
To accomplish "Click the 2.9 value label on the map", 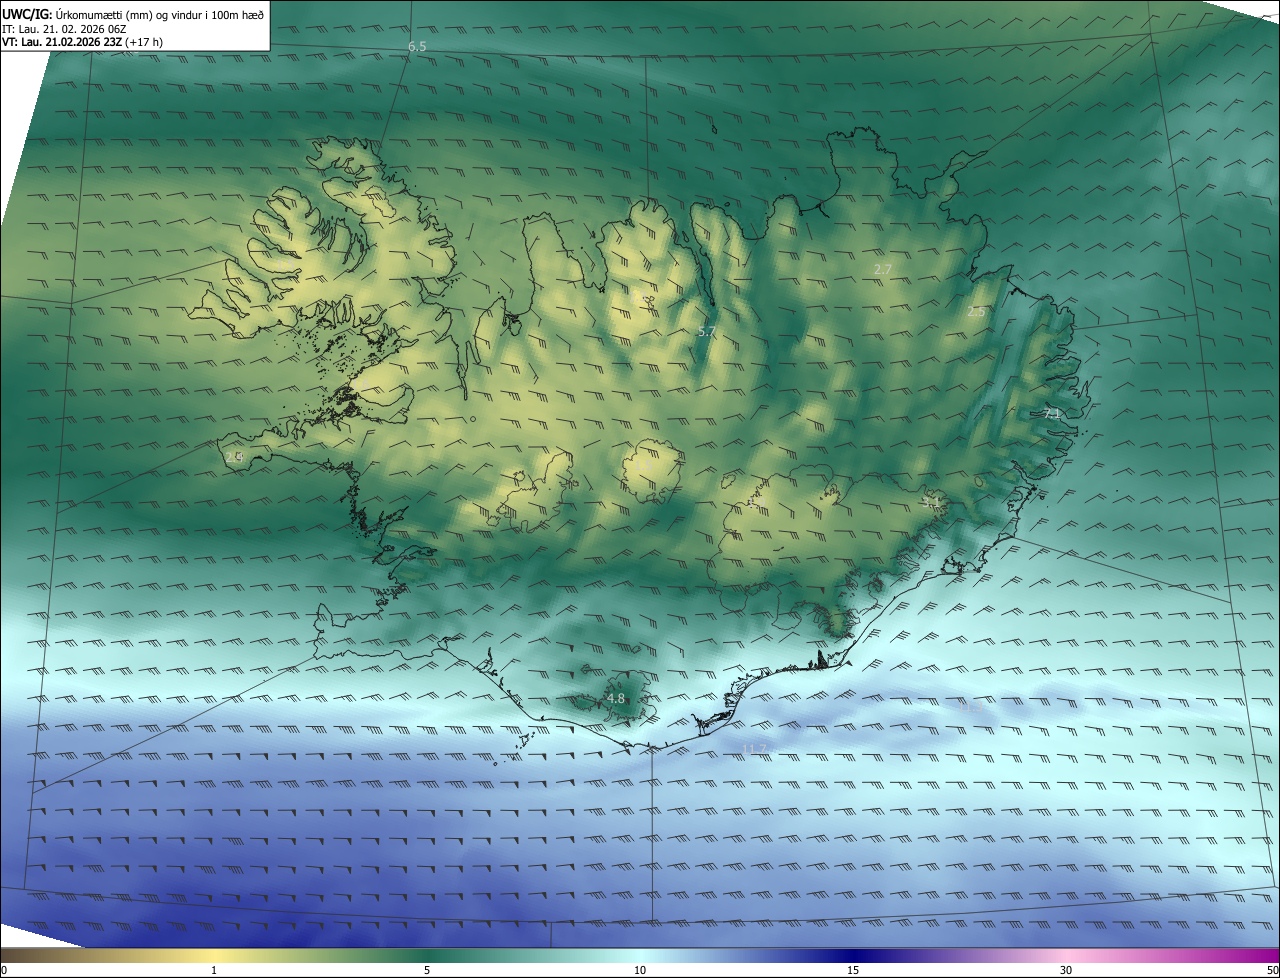I will pos(235,457).
